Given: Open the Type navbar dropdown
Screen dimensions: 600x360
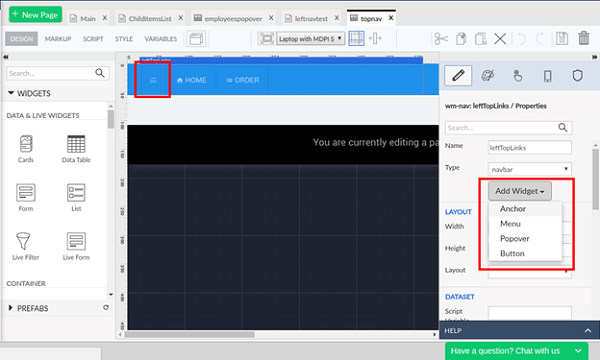Looking at the screenshot, I should pos(530,169).
